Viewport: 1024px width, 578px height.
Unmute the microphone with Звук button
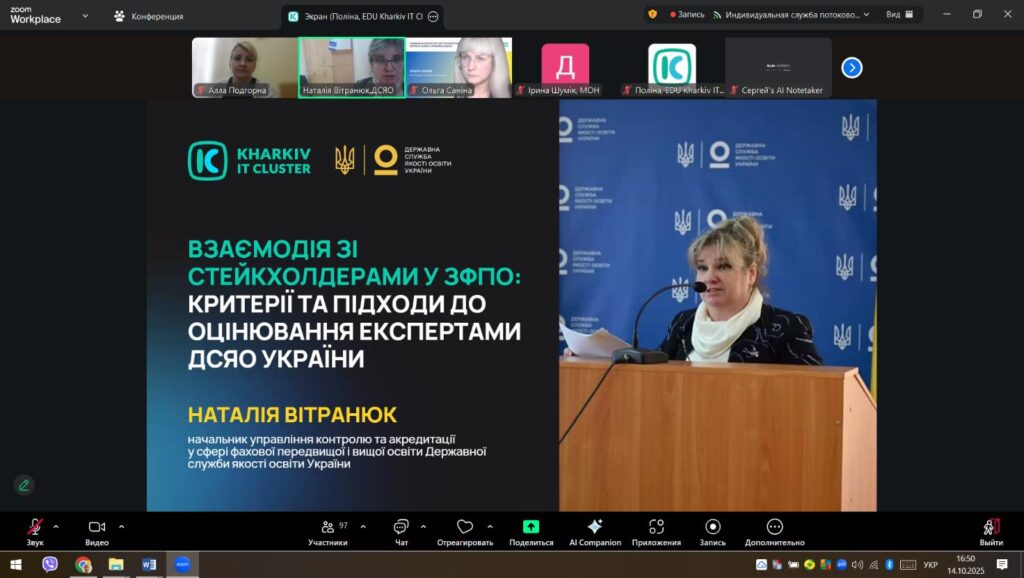35,527
